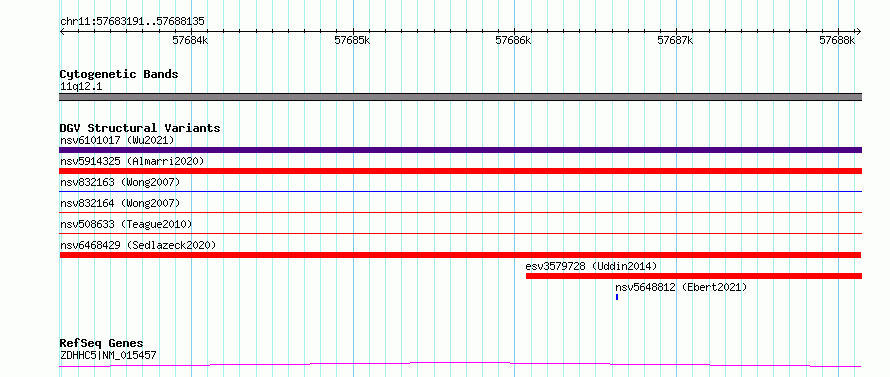Click the gray 11q12.1 cytogenetic band bar
The width and height of the screenshot is (890, 377).
460,97
